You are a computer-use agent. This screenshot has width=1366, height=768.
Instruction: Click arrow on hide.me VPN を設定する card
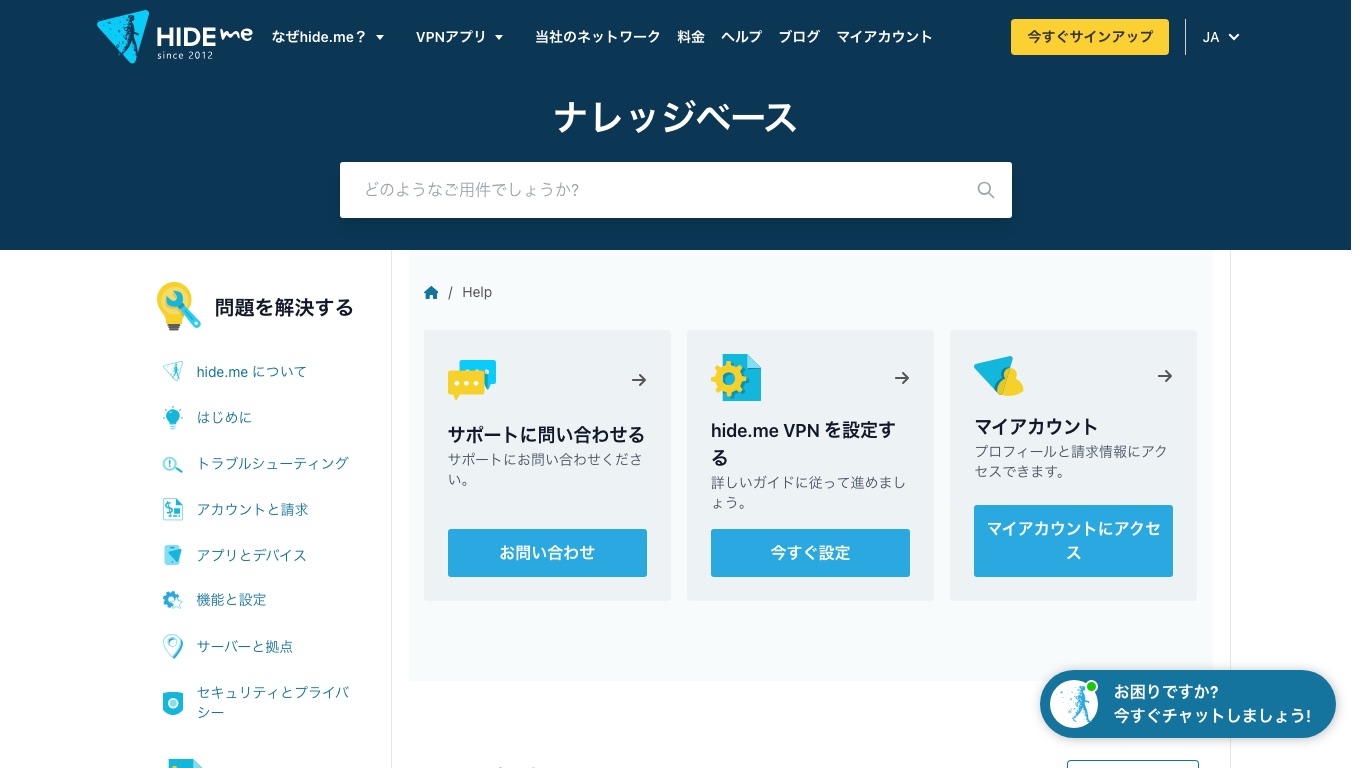[902, 378]
